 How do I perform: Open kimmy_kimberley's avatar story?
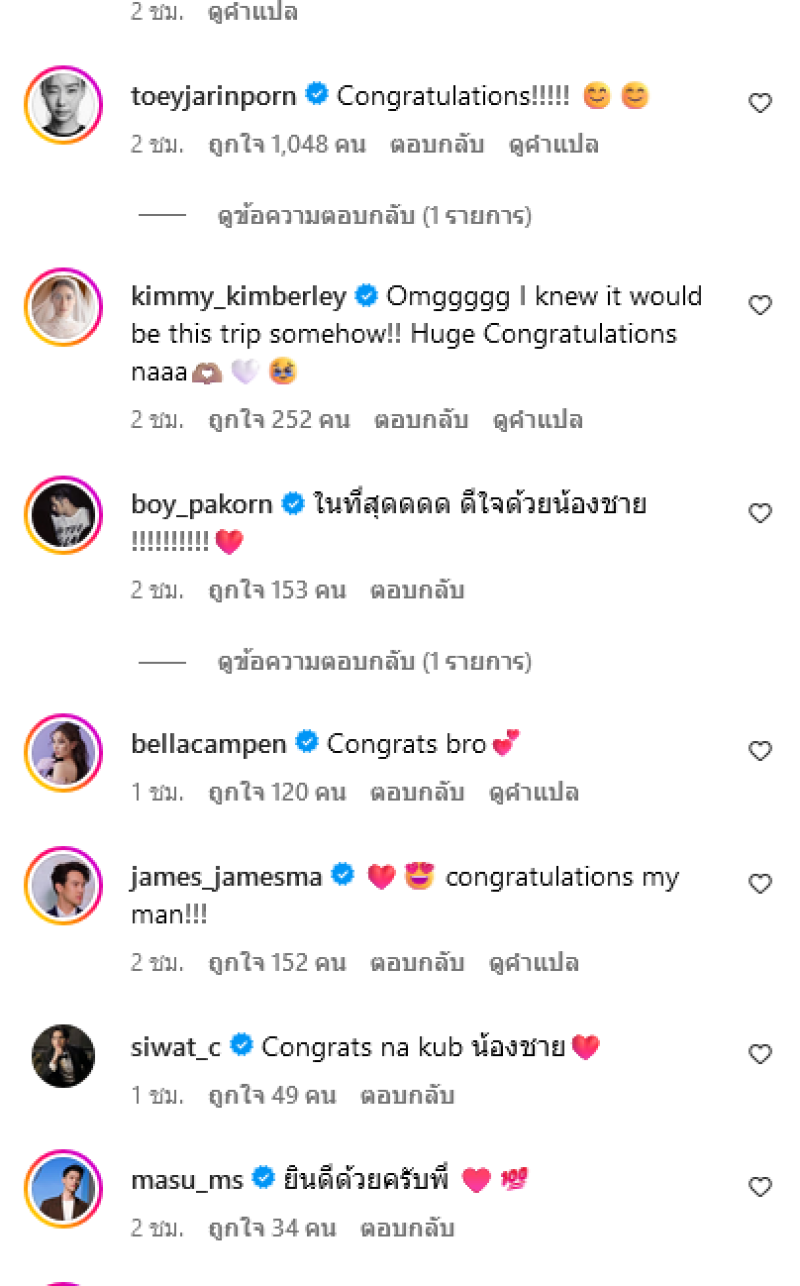(x=62, y=306)
